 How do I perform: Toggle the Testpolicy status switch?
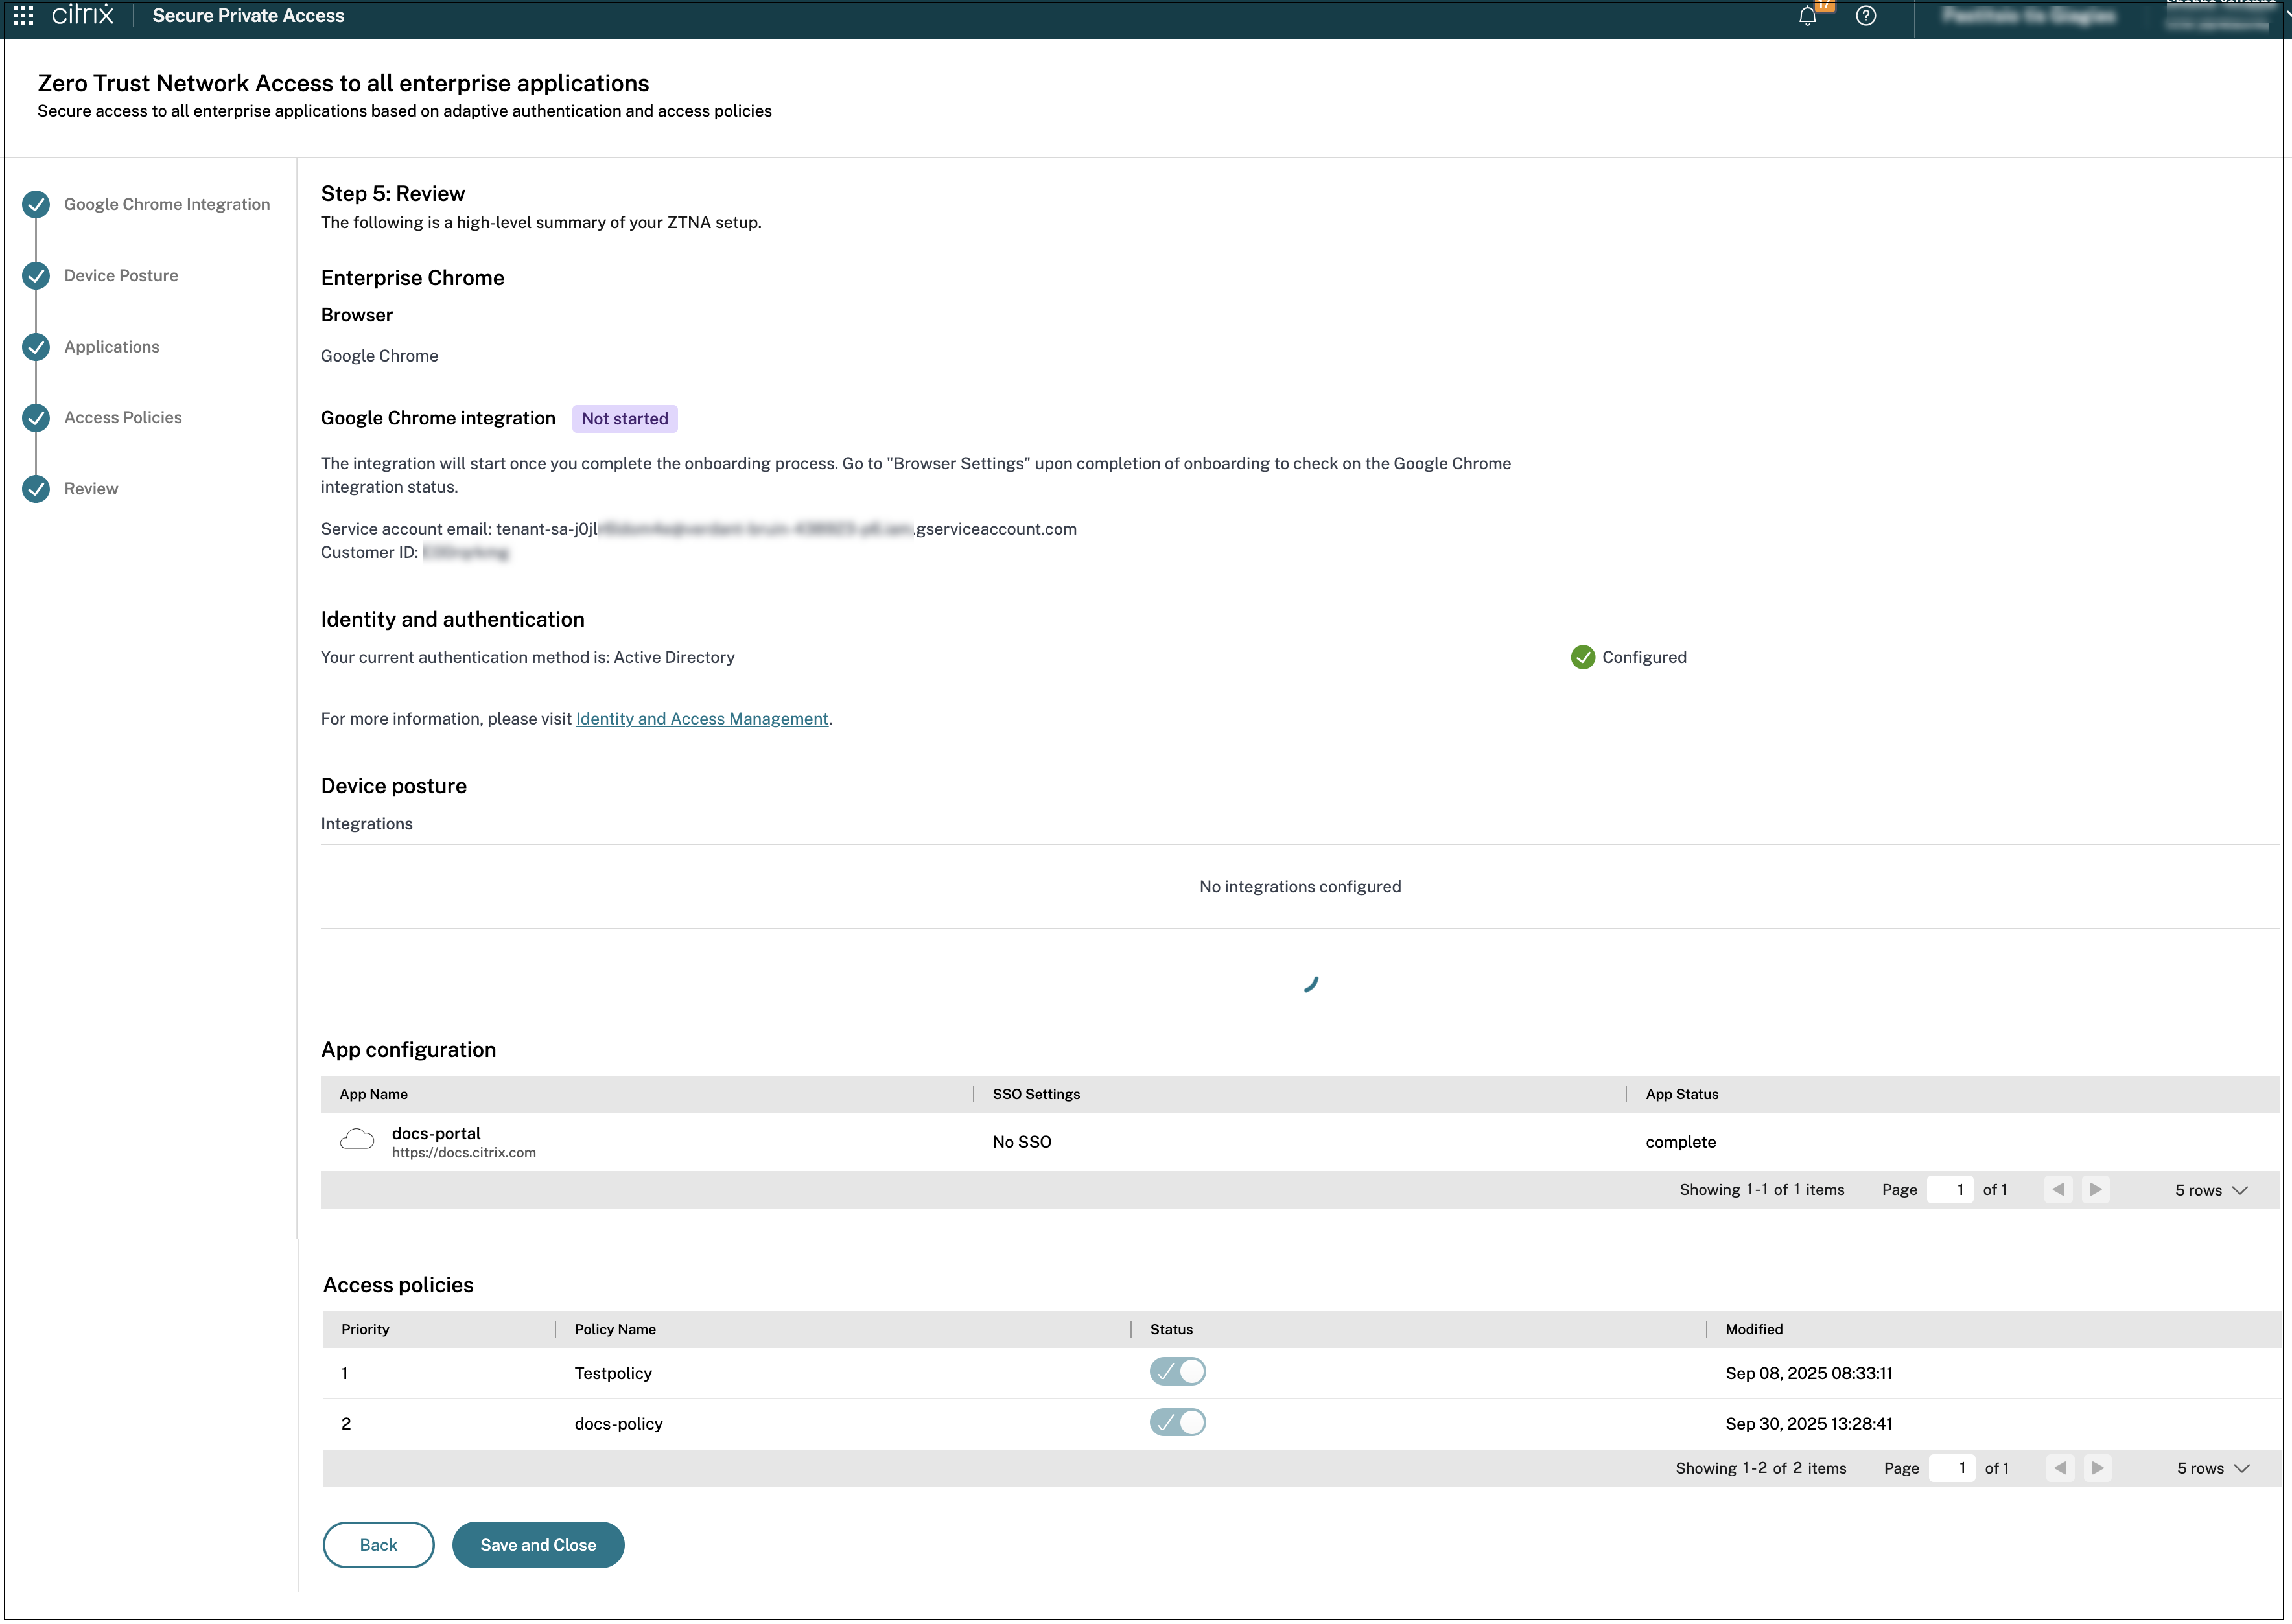(x=1177, y=1371)
